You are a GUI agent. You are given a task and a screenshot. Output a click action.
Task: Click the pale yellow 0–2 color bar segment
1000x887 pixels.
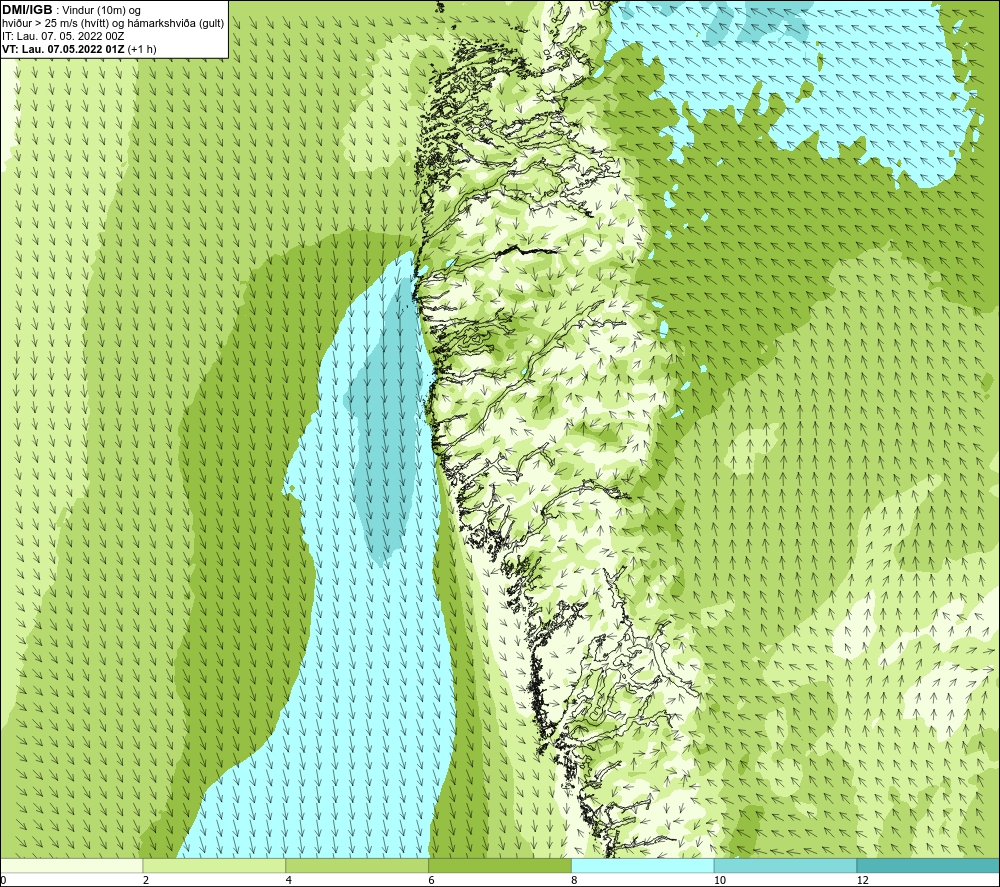pyautogui.click(x=71, y=865)
